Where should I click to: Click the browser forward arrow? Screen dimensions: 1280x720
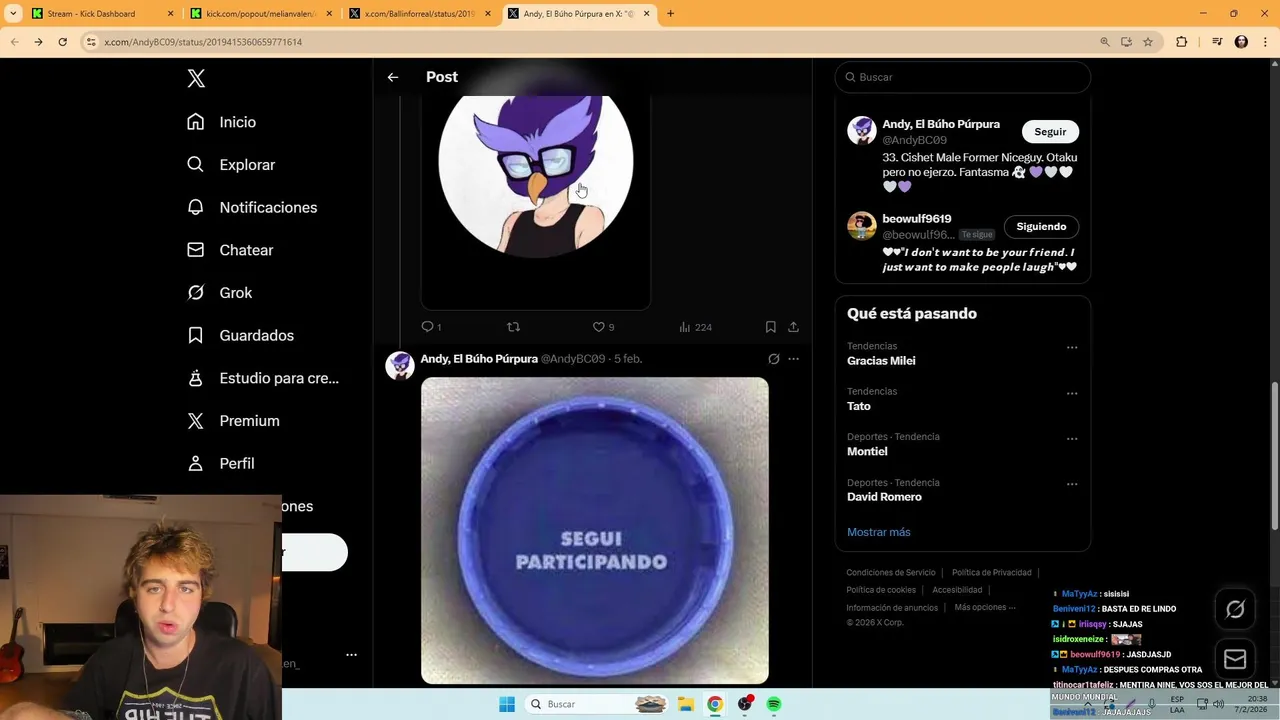[38, 42]
